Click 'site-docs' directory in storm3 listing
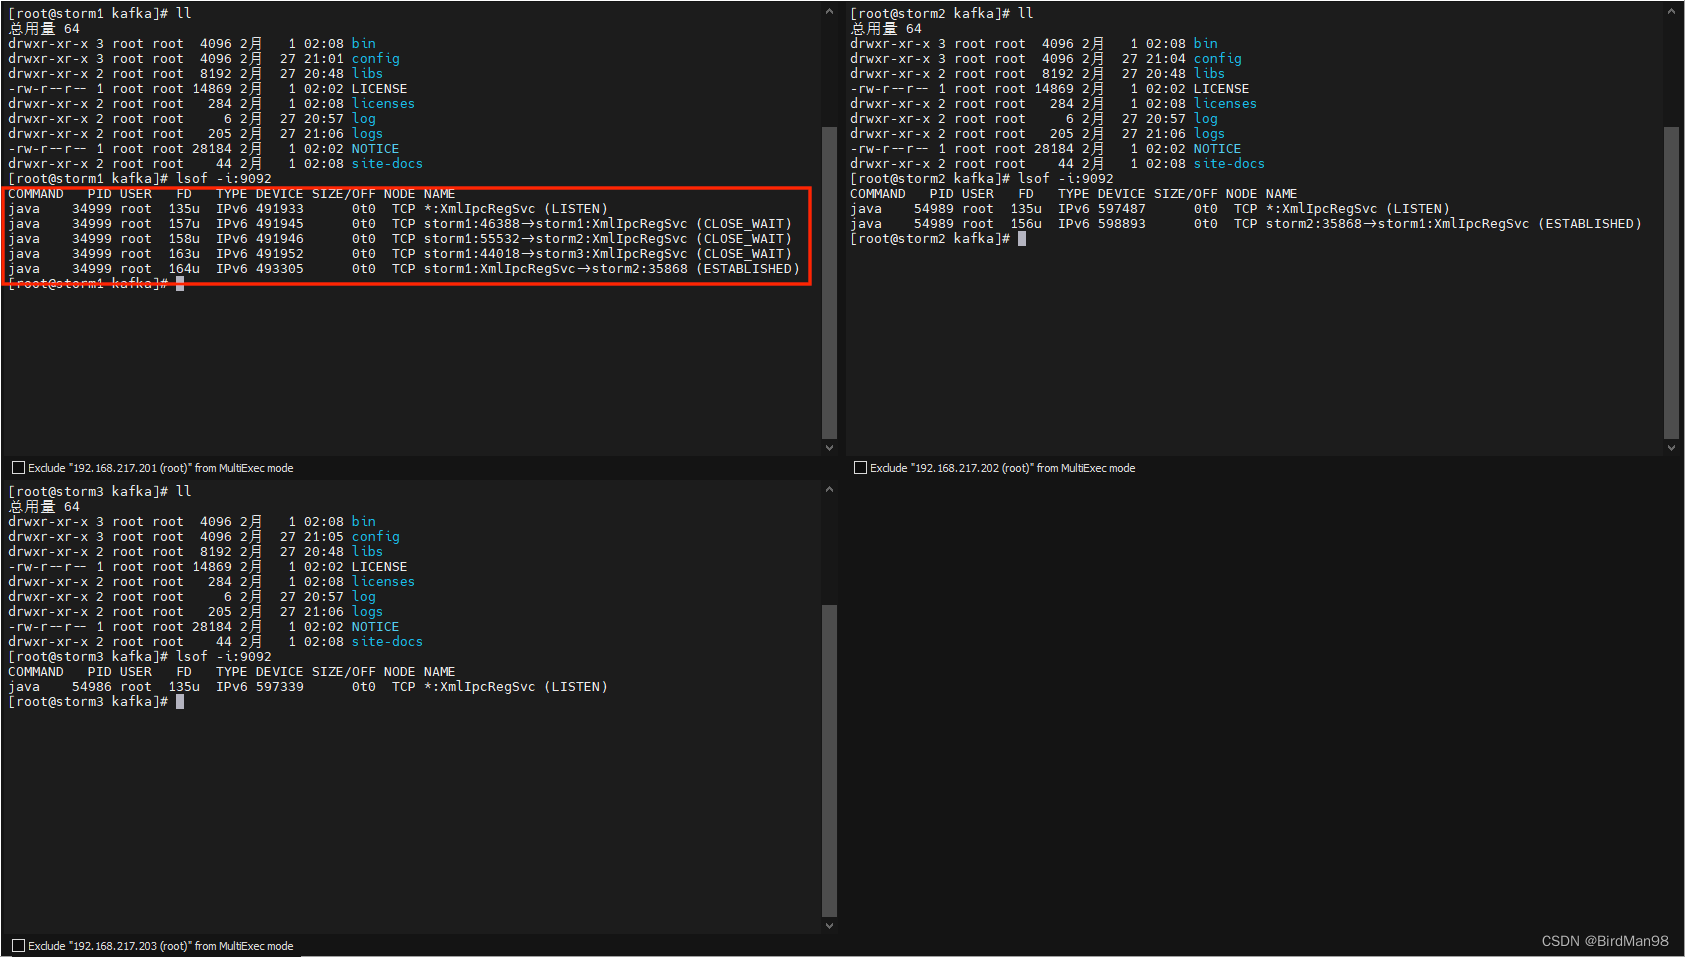This screenshot has height=957, width=1685. 387,642
